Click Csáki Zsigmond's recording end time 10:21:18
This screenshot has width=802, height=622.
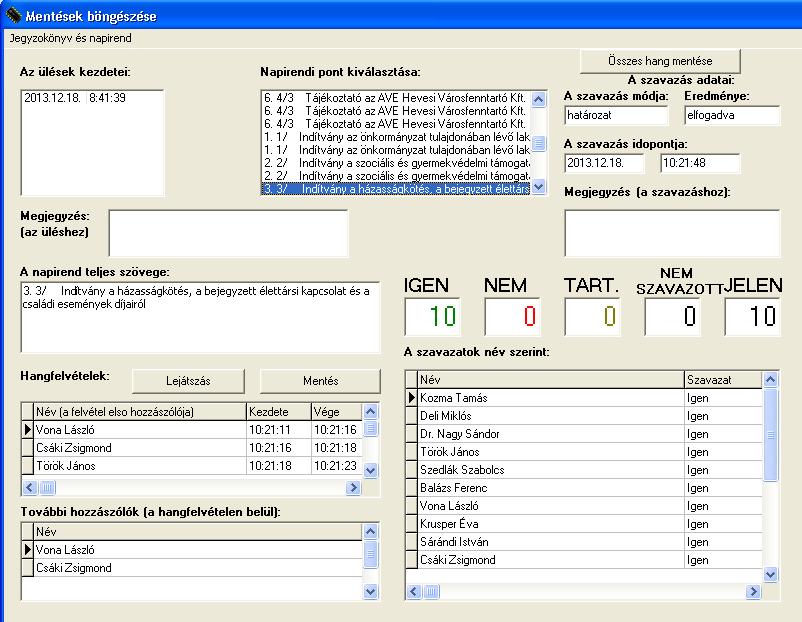pyautogui.click(x=337, y=448)
